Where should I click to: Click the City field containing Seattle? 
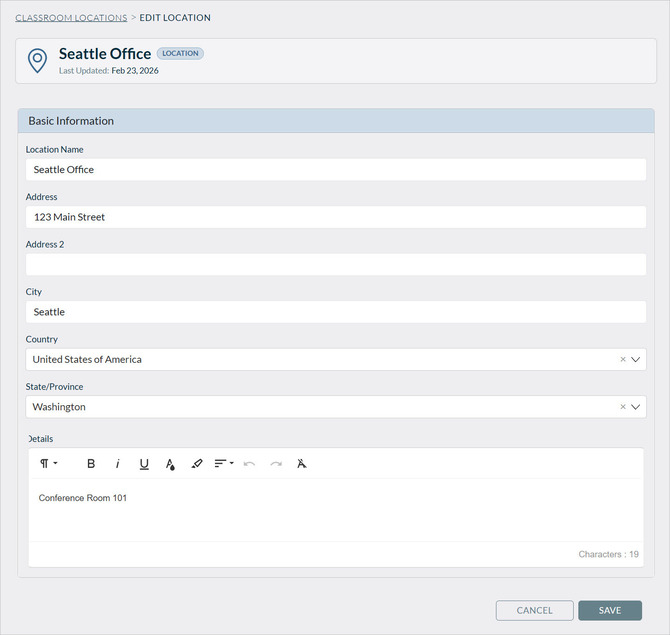pos(335,312)
